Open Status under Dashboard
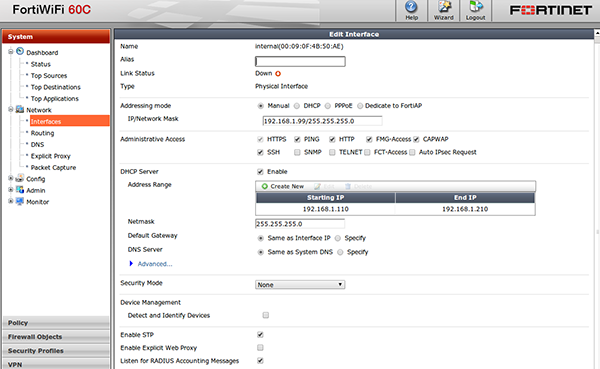Viewport: 600px width, 369px height. 41,64
